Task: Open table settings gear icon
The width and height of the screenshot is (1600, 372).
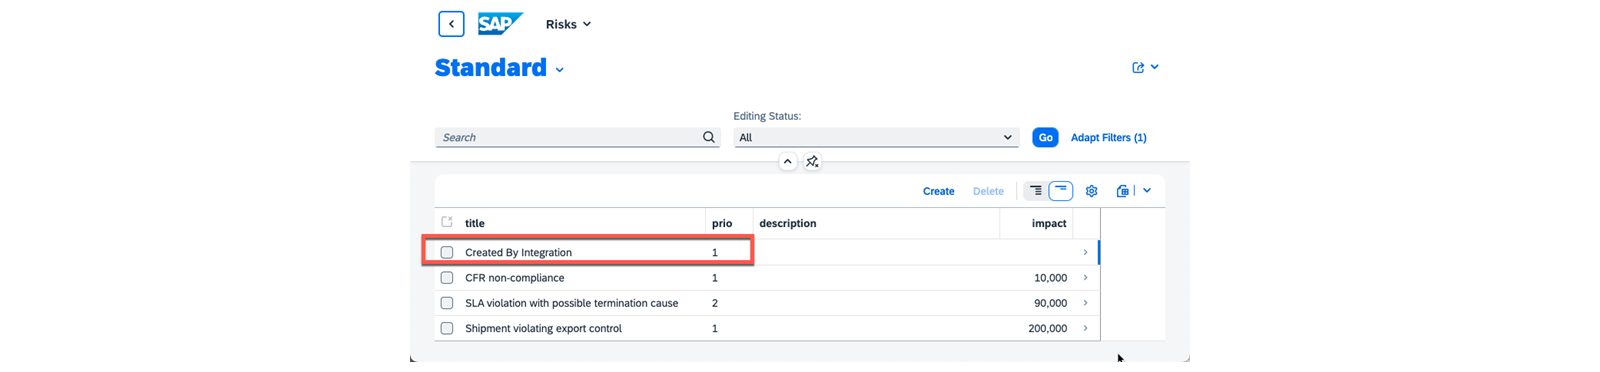Action: [x=1091, y=191]
